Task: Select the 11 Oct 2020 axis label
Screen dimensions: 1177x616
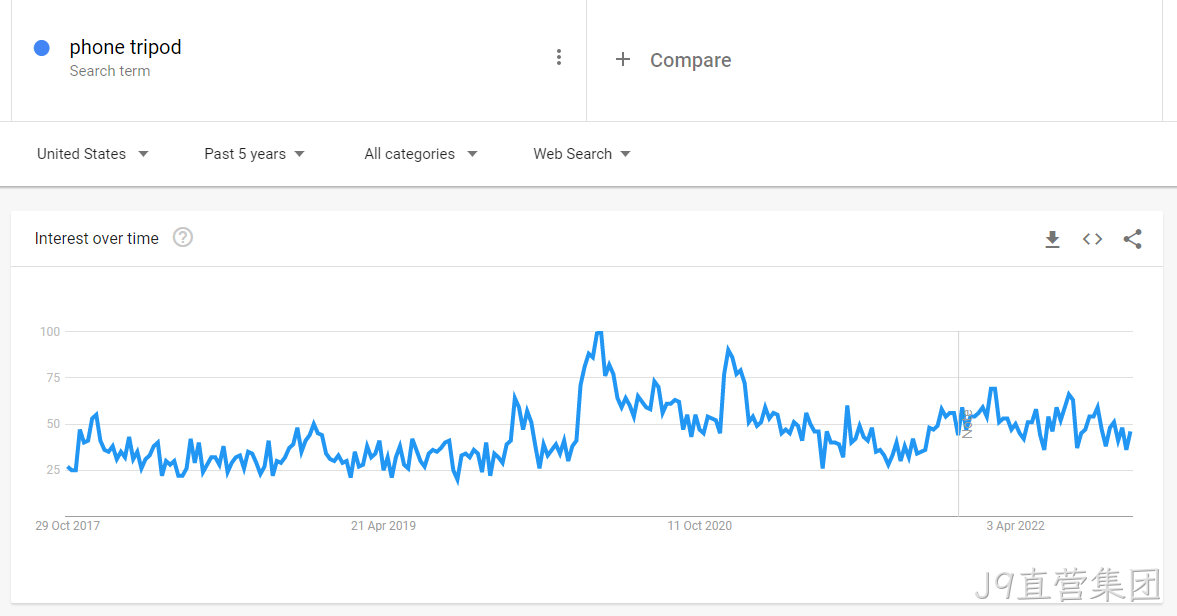Action: pos(700,526)
